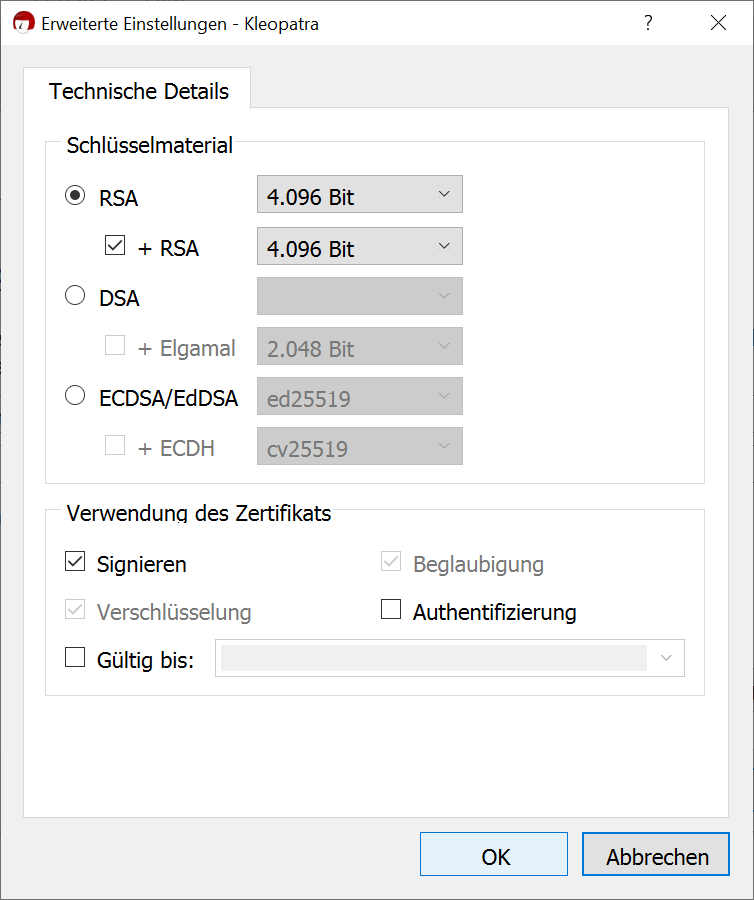This screenshot has height=900, width=754.
Task: Open the cv25519 ECDH dropdown
Action: click(x=360, y=447)
